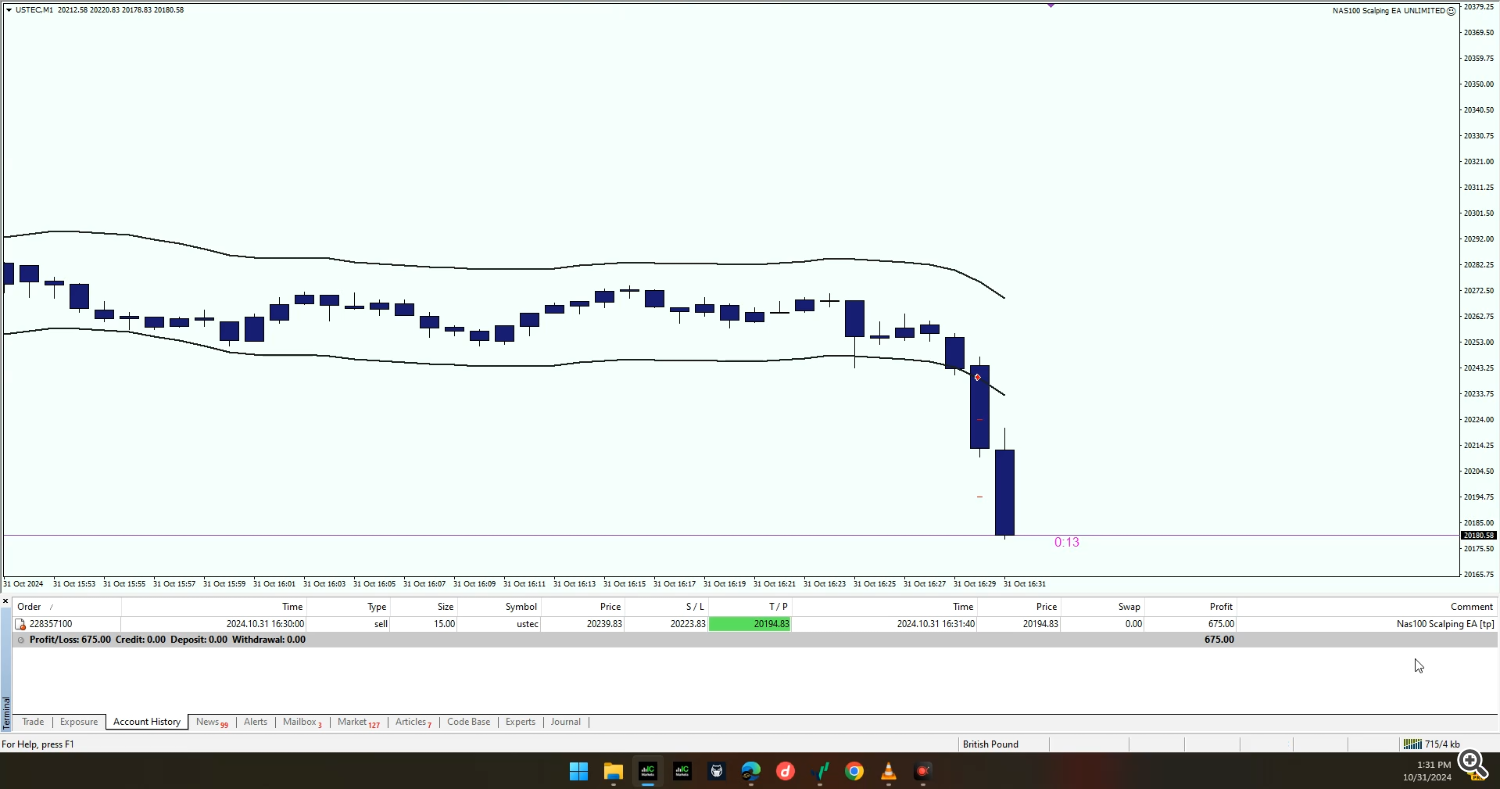Open the Journal tab

point(565,722)
